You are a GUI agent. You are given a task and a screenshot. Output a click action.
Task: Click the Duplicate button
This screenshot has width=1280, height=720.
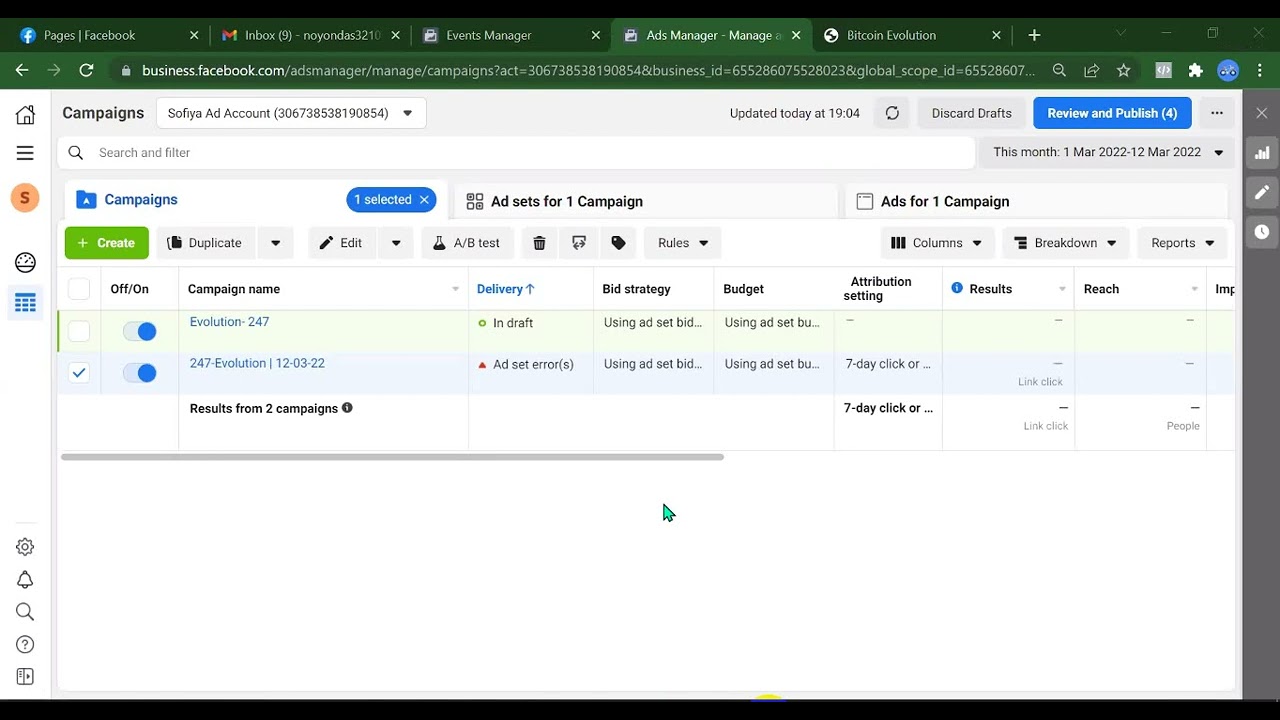[x=205, y=243]
